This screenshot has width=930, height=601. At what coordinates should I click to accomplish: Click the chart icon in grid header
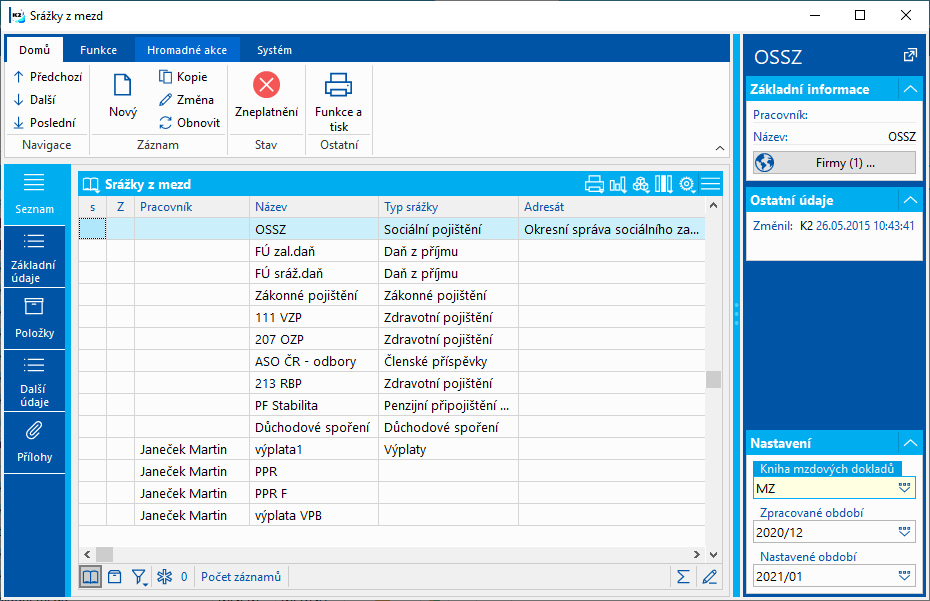pyautogui.click(x=617, y=185)
